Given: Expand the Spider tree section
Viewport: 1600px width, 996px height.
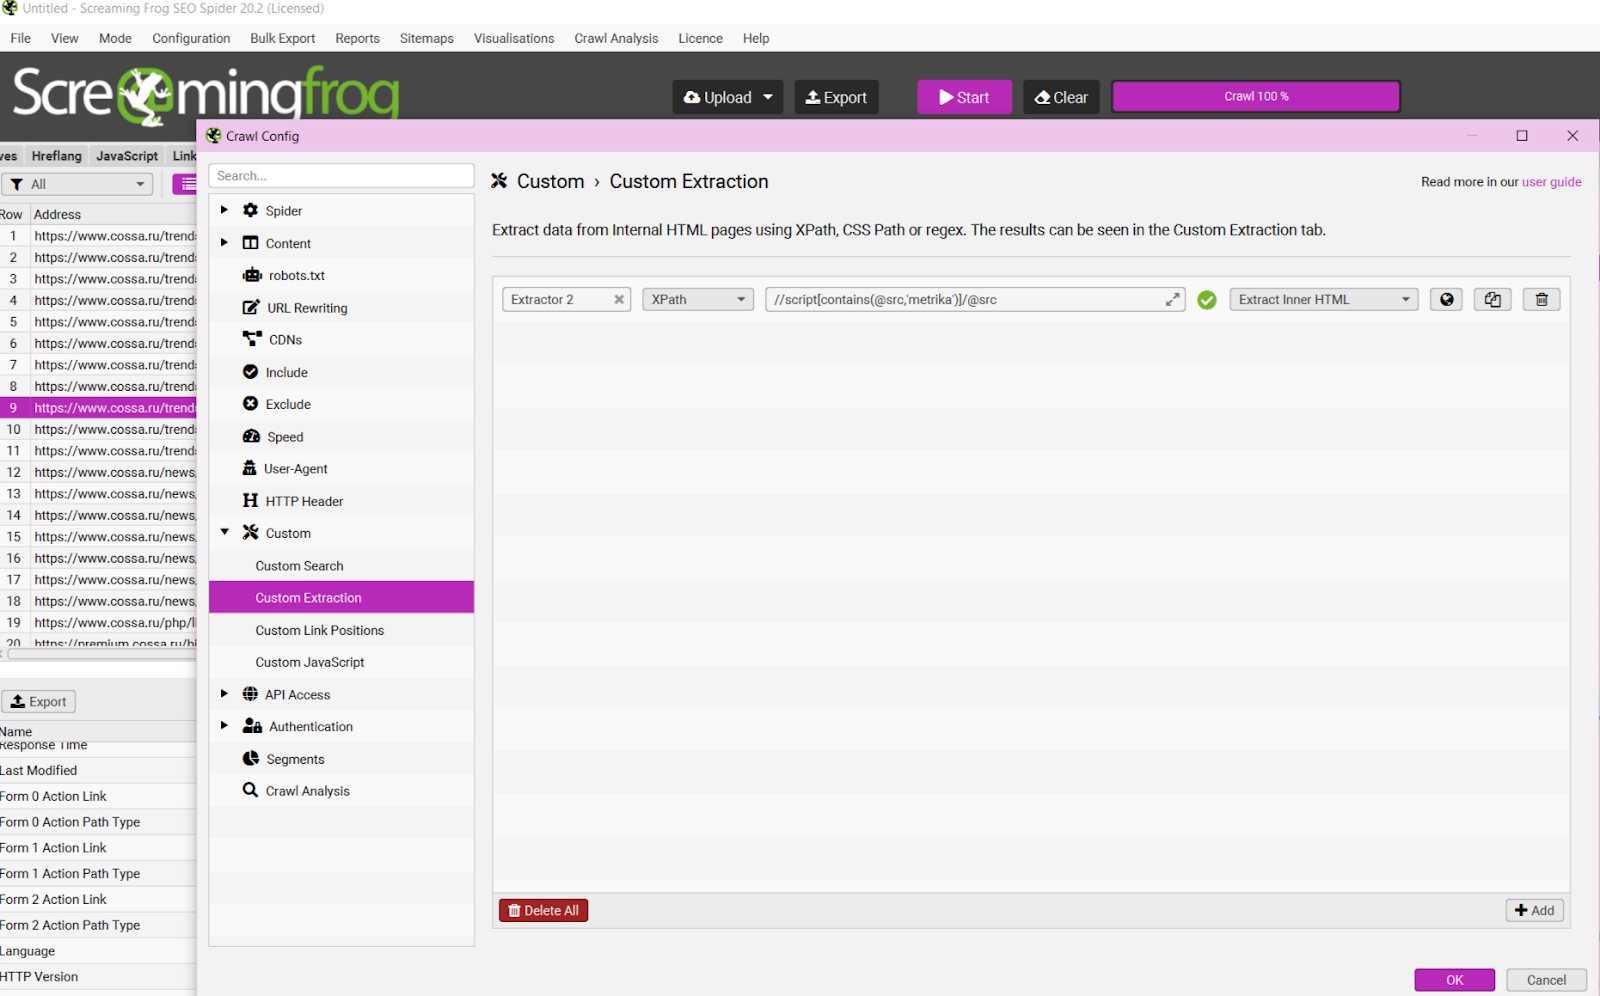Looking at the screenshot, I should (x=224, y=211).
